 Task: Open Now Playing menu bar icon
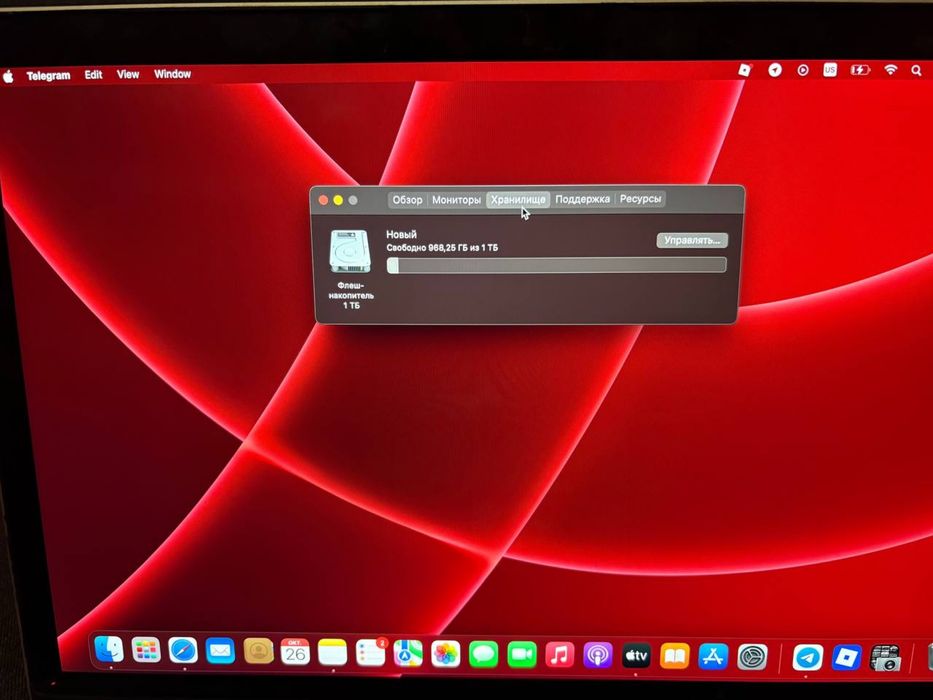tap(803, 70)
